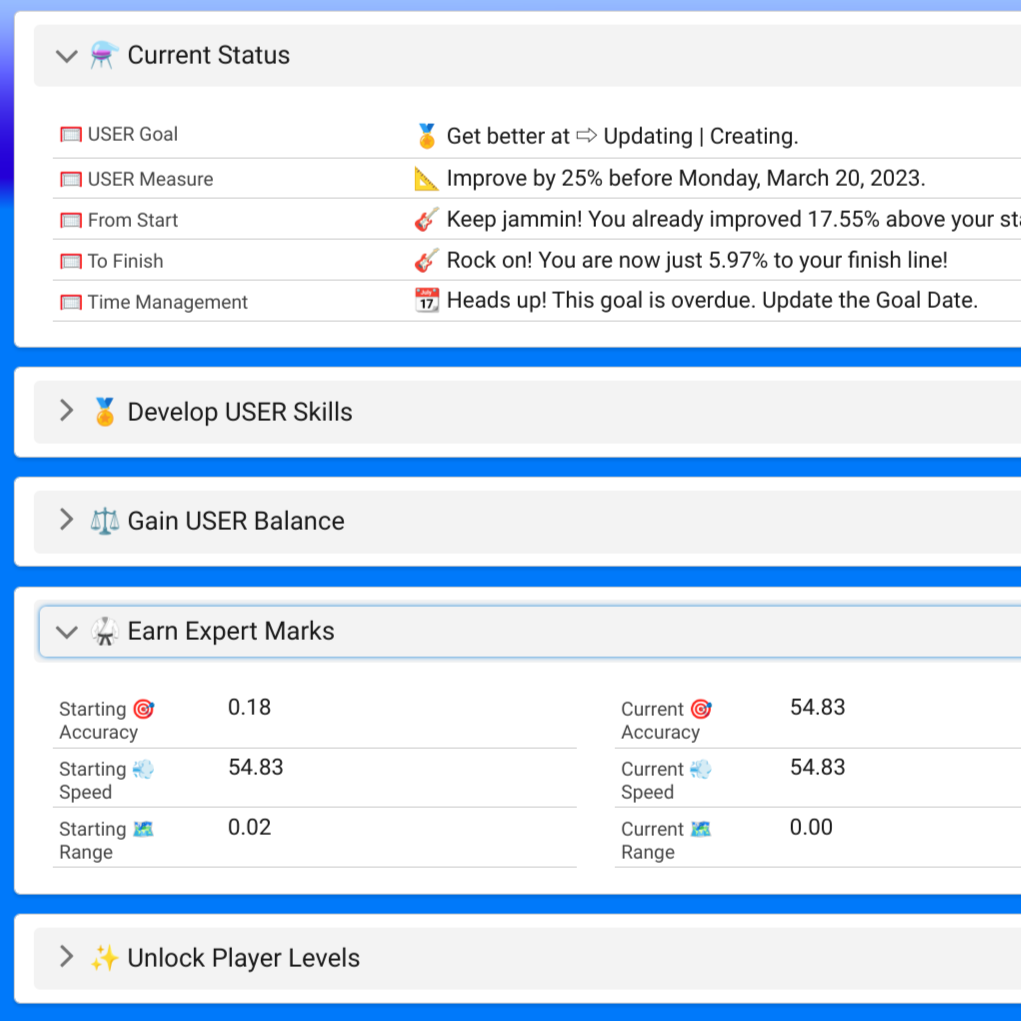The width and height of the screenshot is (1021, 1021).
Task: Expand the Gain USER Balance chevron
Action: (66, 520)
